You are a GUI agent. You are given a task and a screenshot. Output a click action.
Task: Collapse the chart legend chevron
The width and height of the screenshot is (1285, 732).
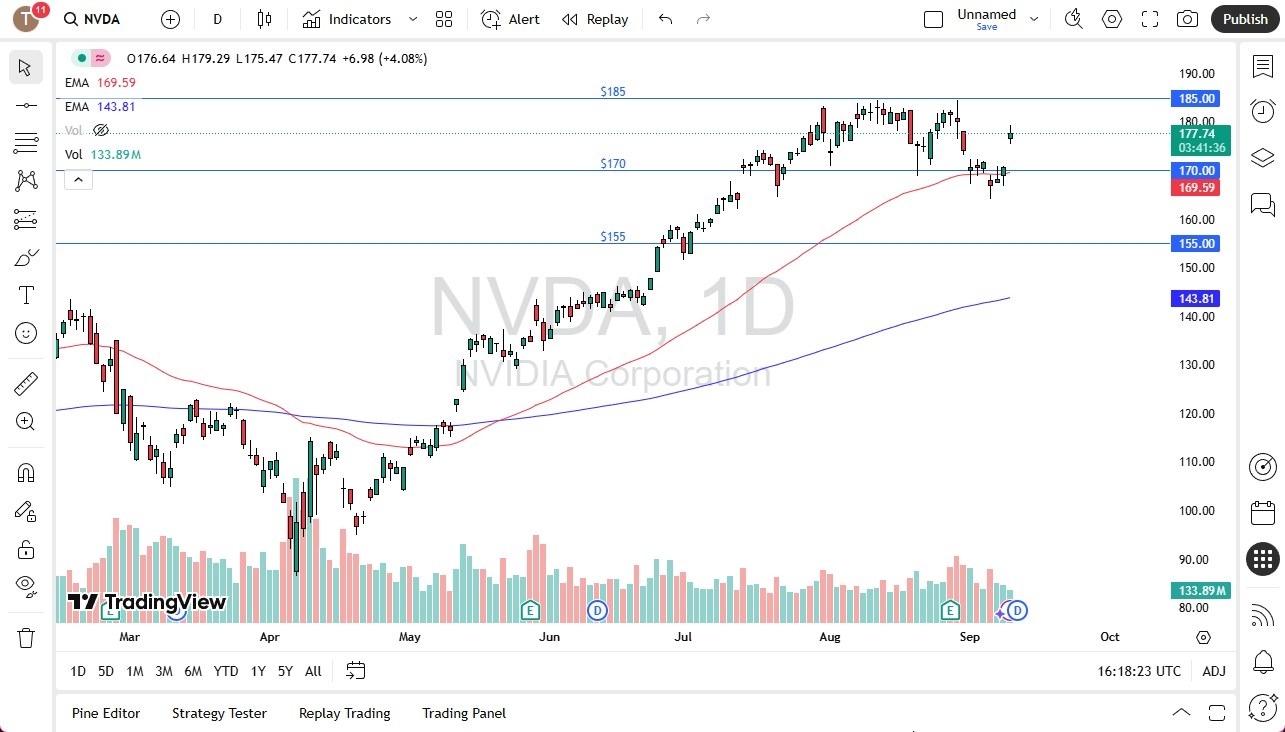click(78, 180)
